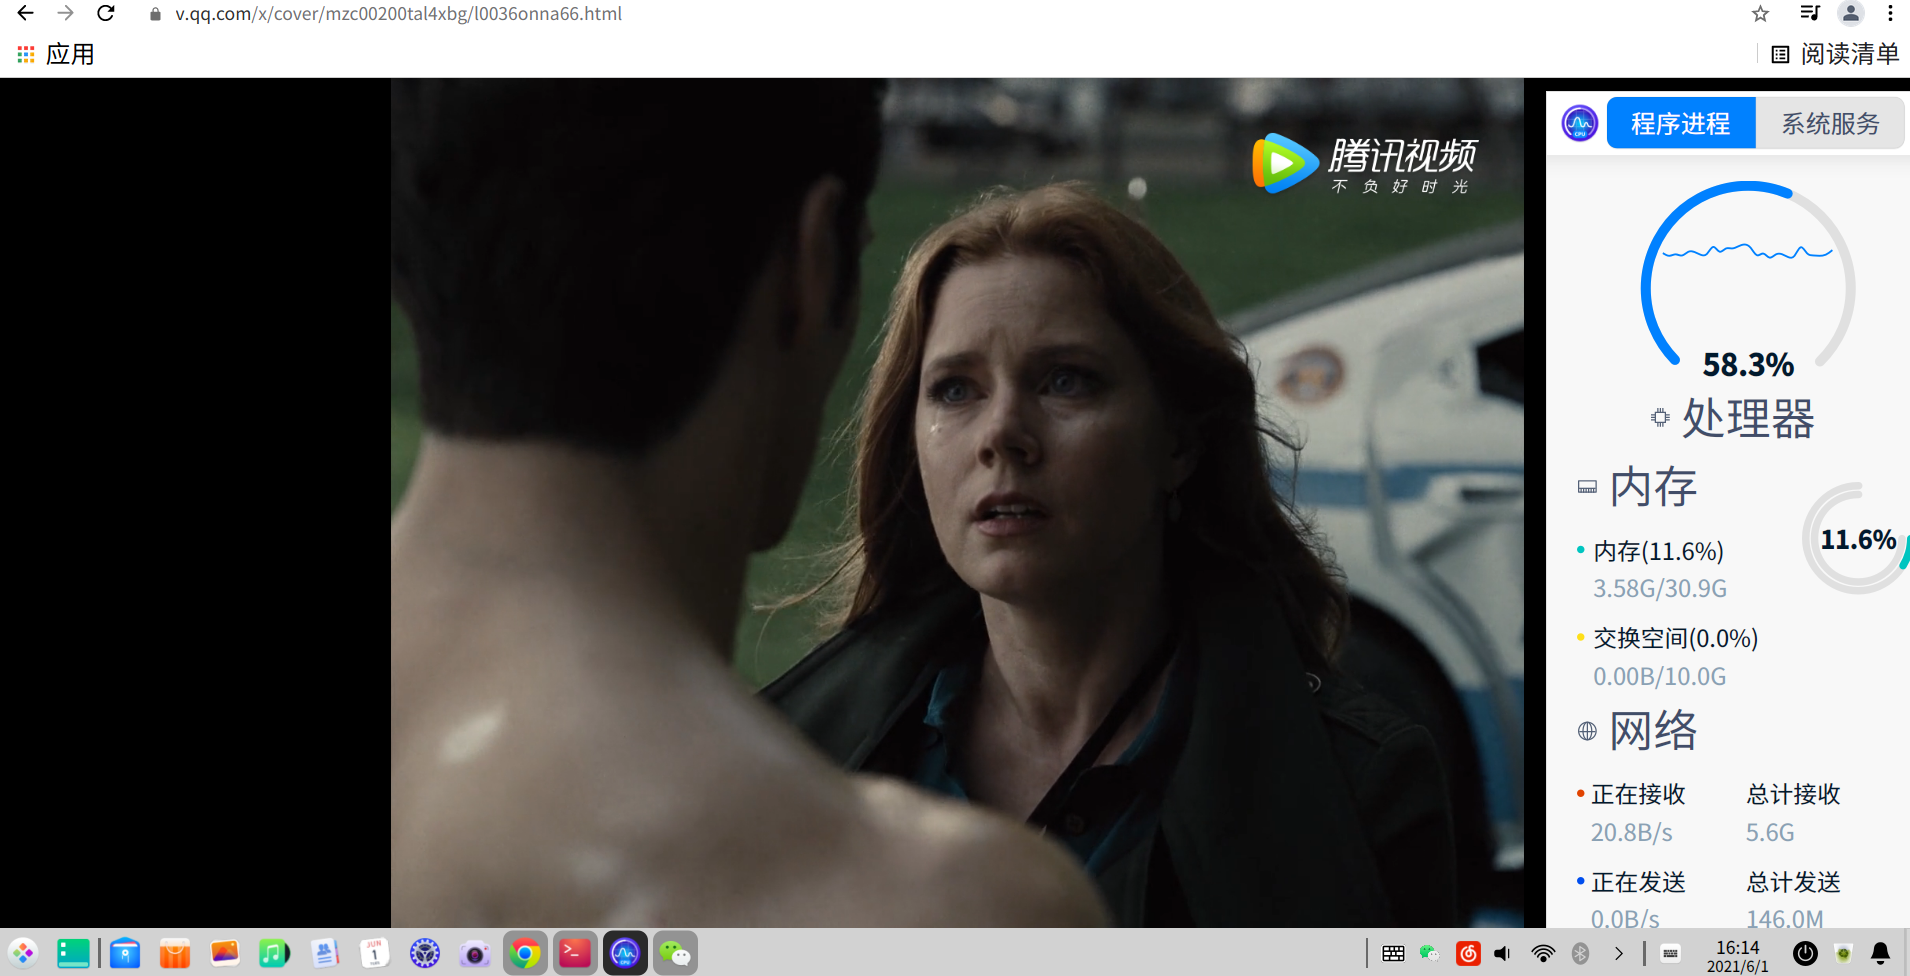Image resolution: width=1910 pixels, height=976 pixels.
Task: Click the 总计接收 label
Action: (x=1793, y=794)
